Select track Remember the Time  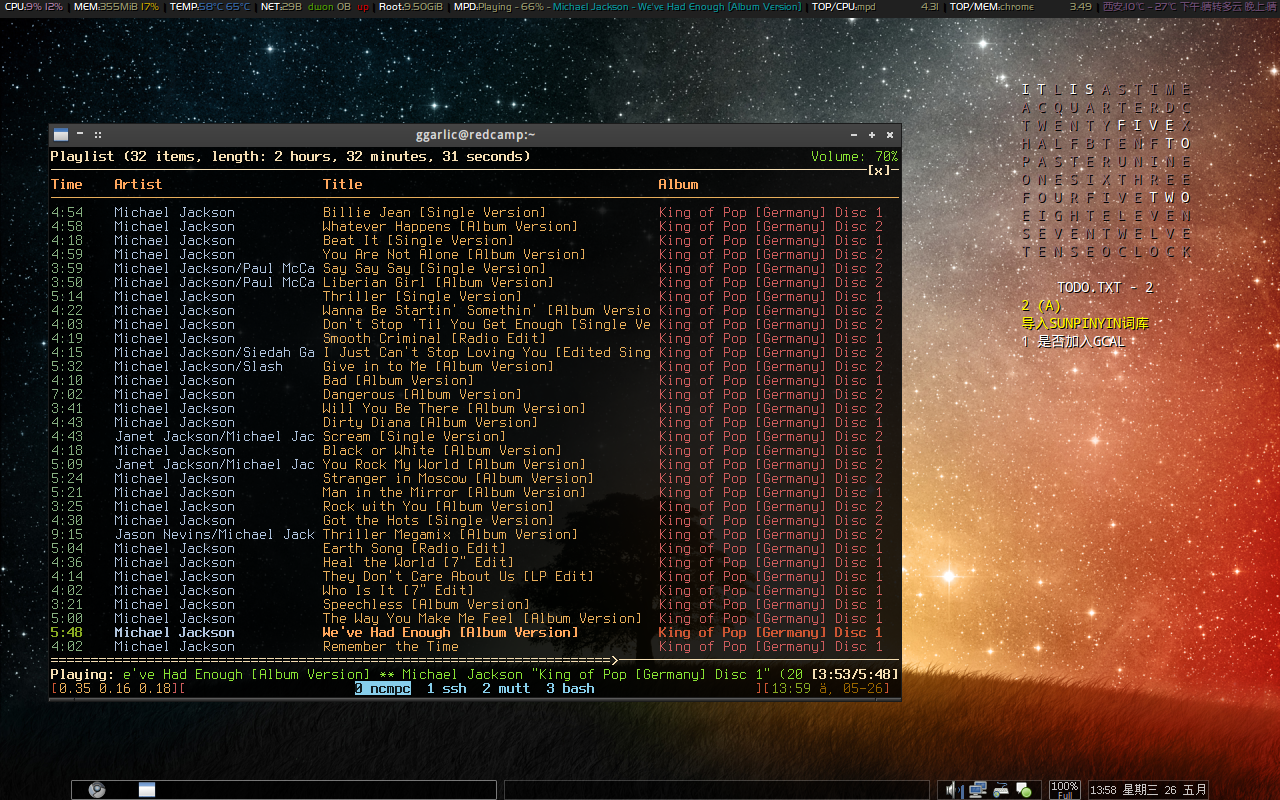coord(390,646)
